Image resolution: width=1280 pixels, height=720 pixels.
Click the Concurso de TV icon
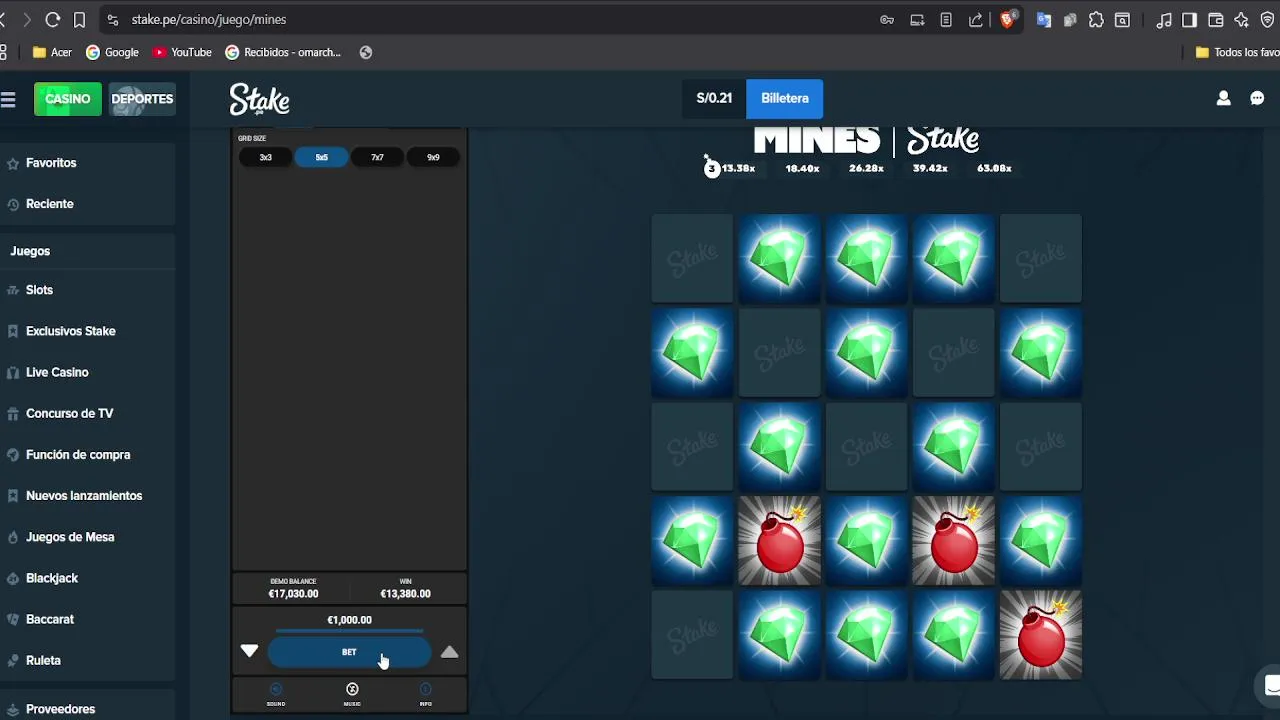[x=13, y=413]
